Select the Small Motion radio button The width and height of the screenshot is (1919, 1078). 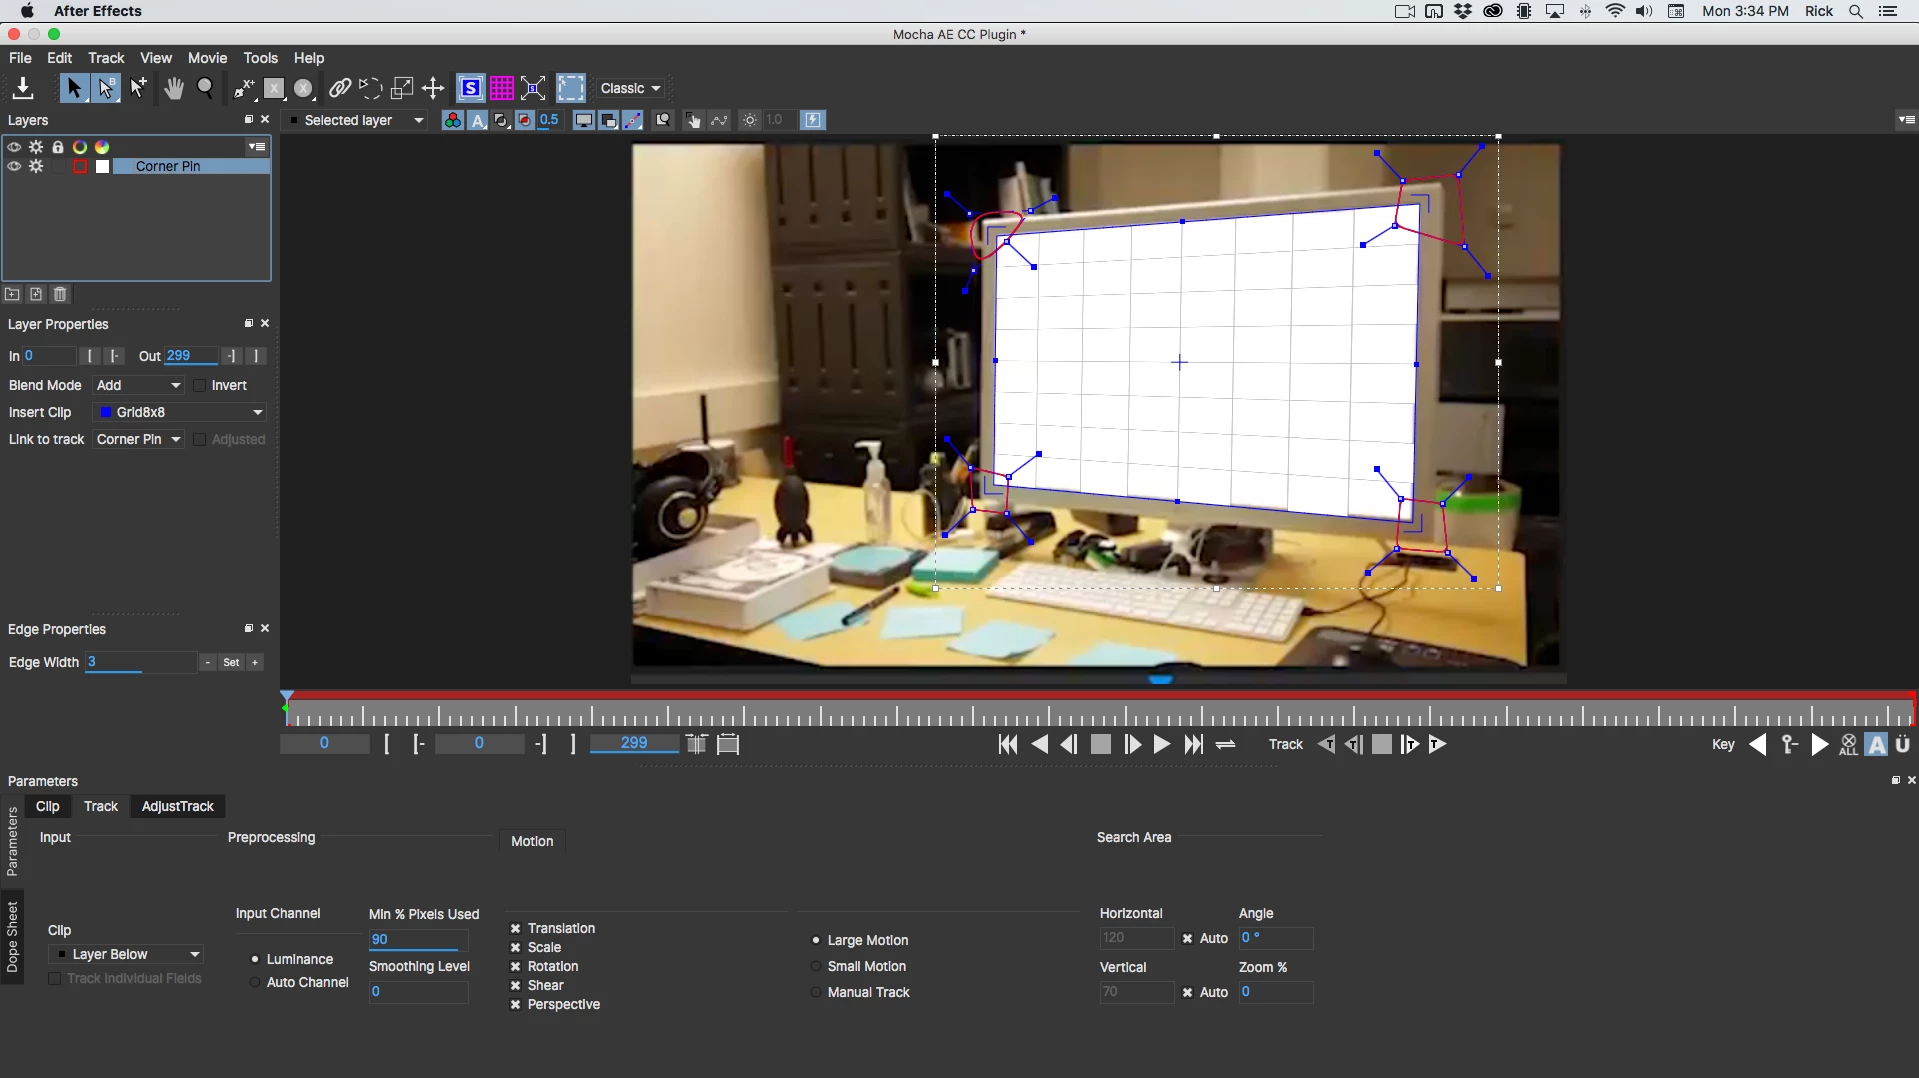click(x=816, y=966)
